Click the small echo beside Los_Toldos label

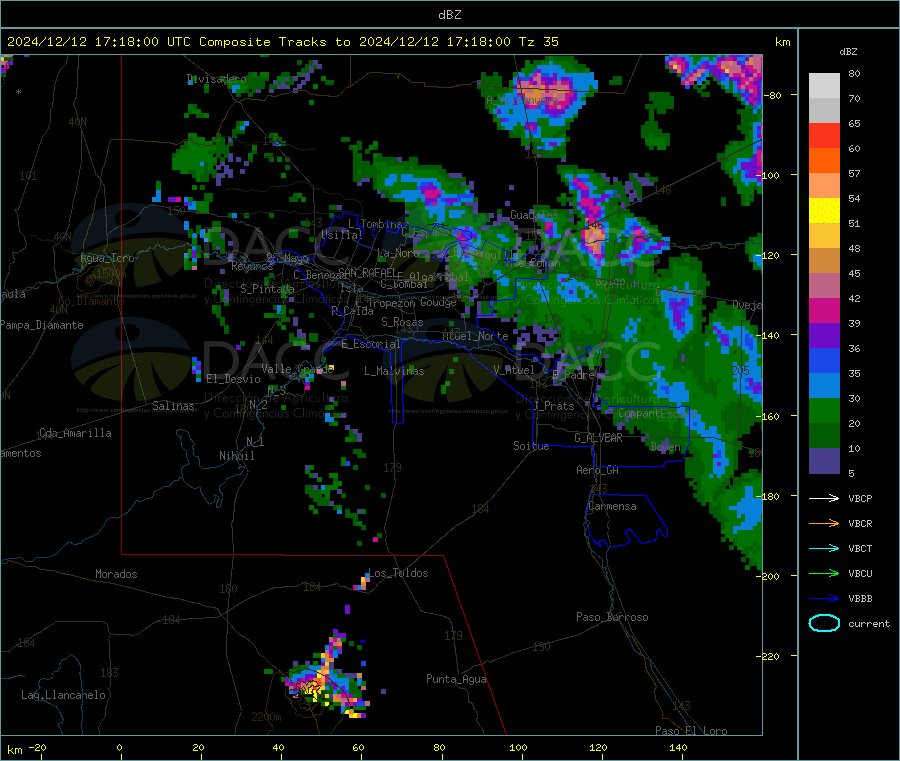click(x=361, y=583)
